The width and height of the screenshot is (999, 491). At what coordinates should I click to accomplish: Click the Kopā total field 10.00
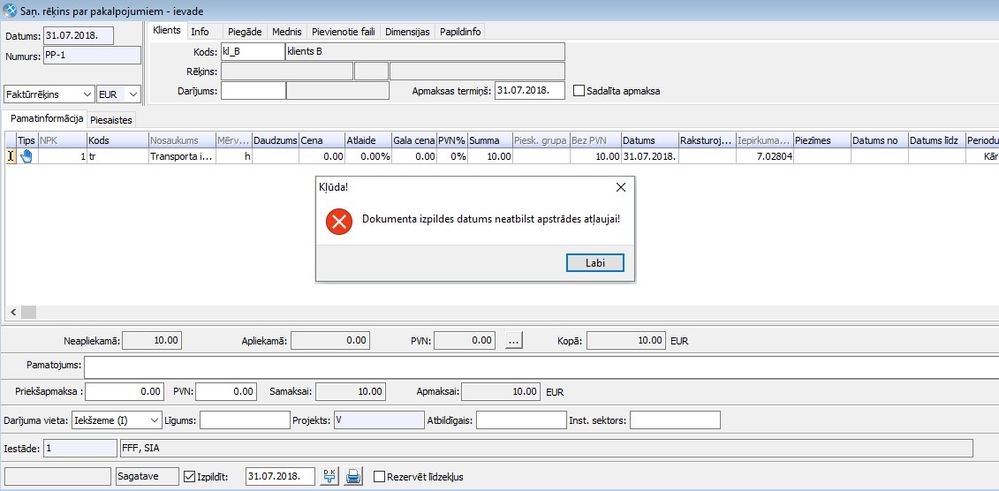pos(626,341)
